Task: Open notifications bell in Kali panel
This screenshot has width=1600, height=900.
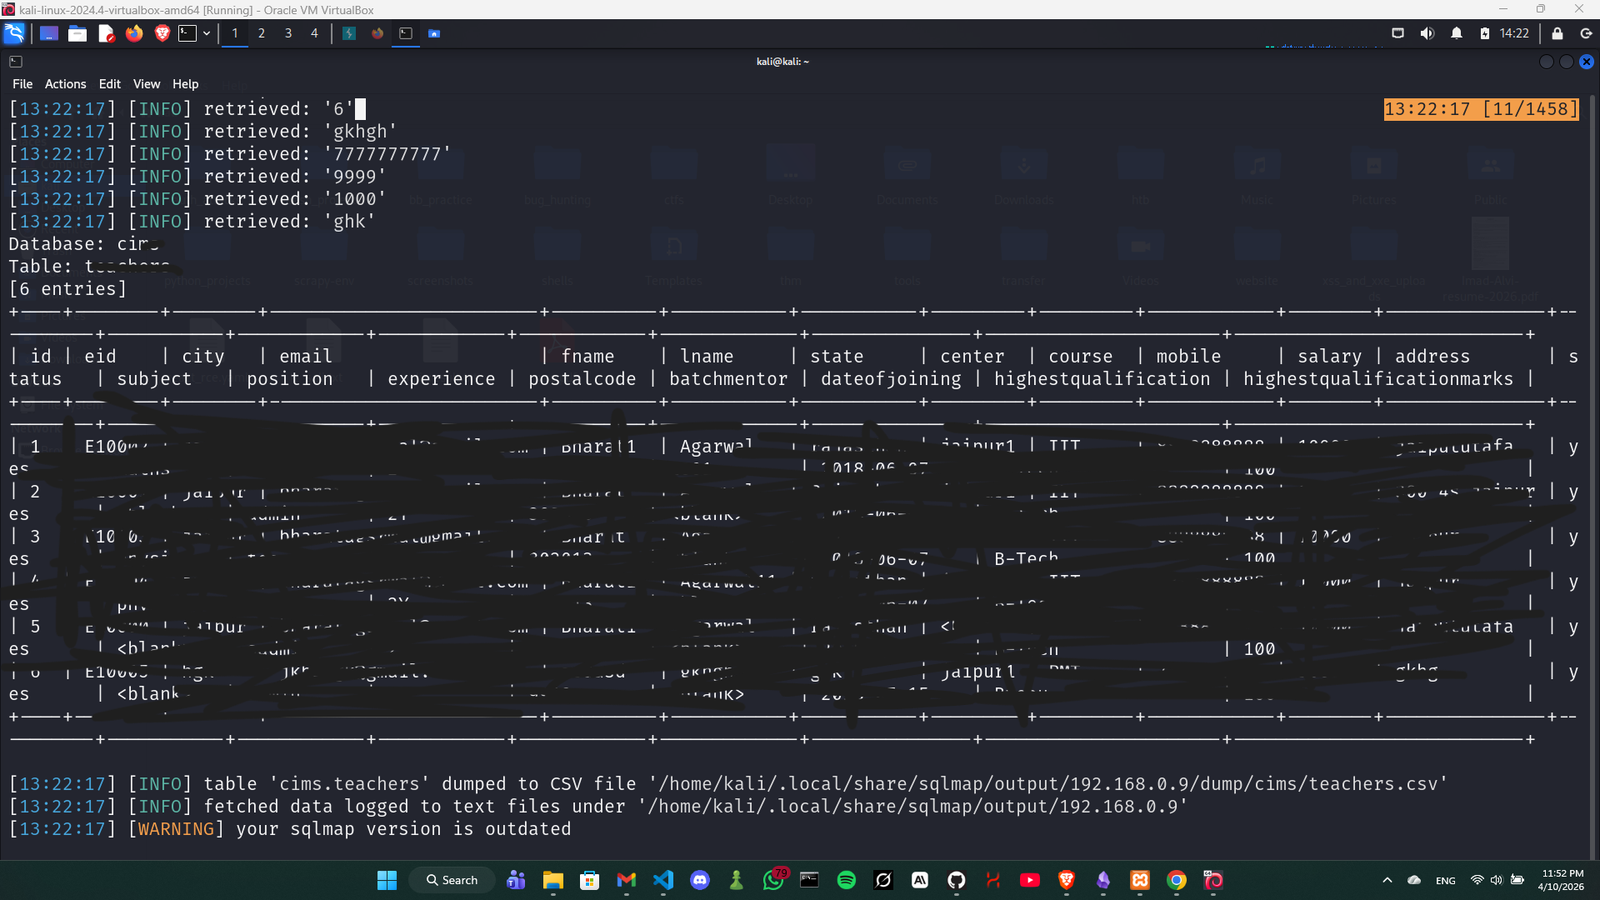Action: click(1456, 33)
